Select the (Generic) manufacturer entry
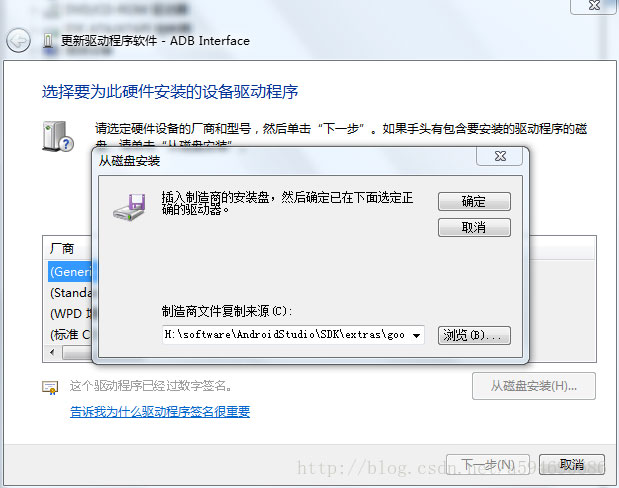 pyautogui.click(x=70, y=272)
